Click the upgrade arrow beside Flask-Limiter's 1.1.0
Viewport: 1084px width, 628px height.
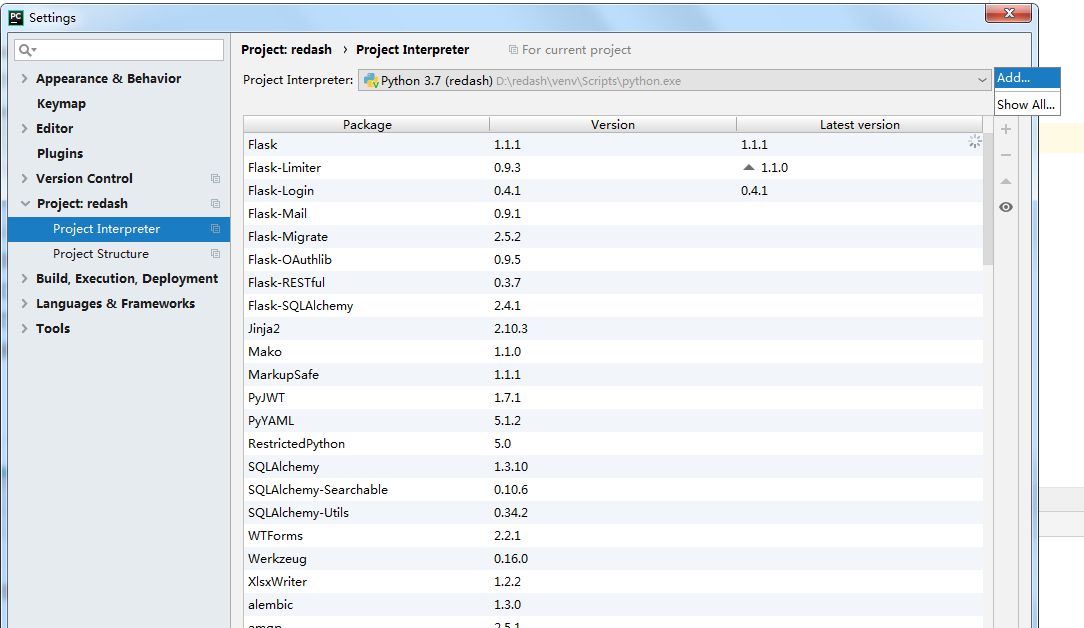pos(748,167)
